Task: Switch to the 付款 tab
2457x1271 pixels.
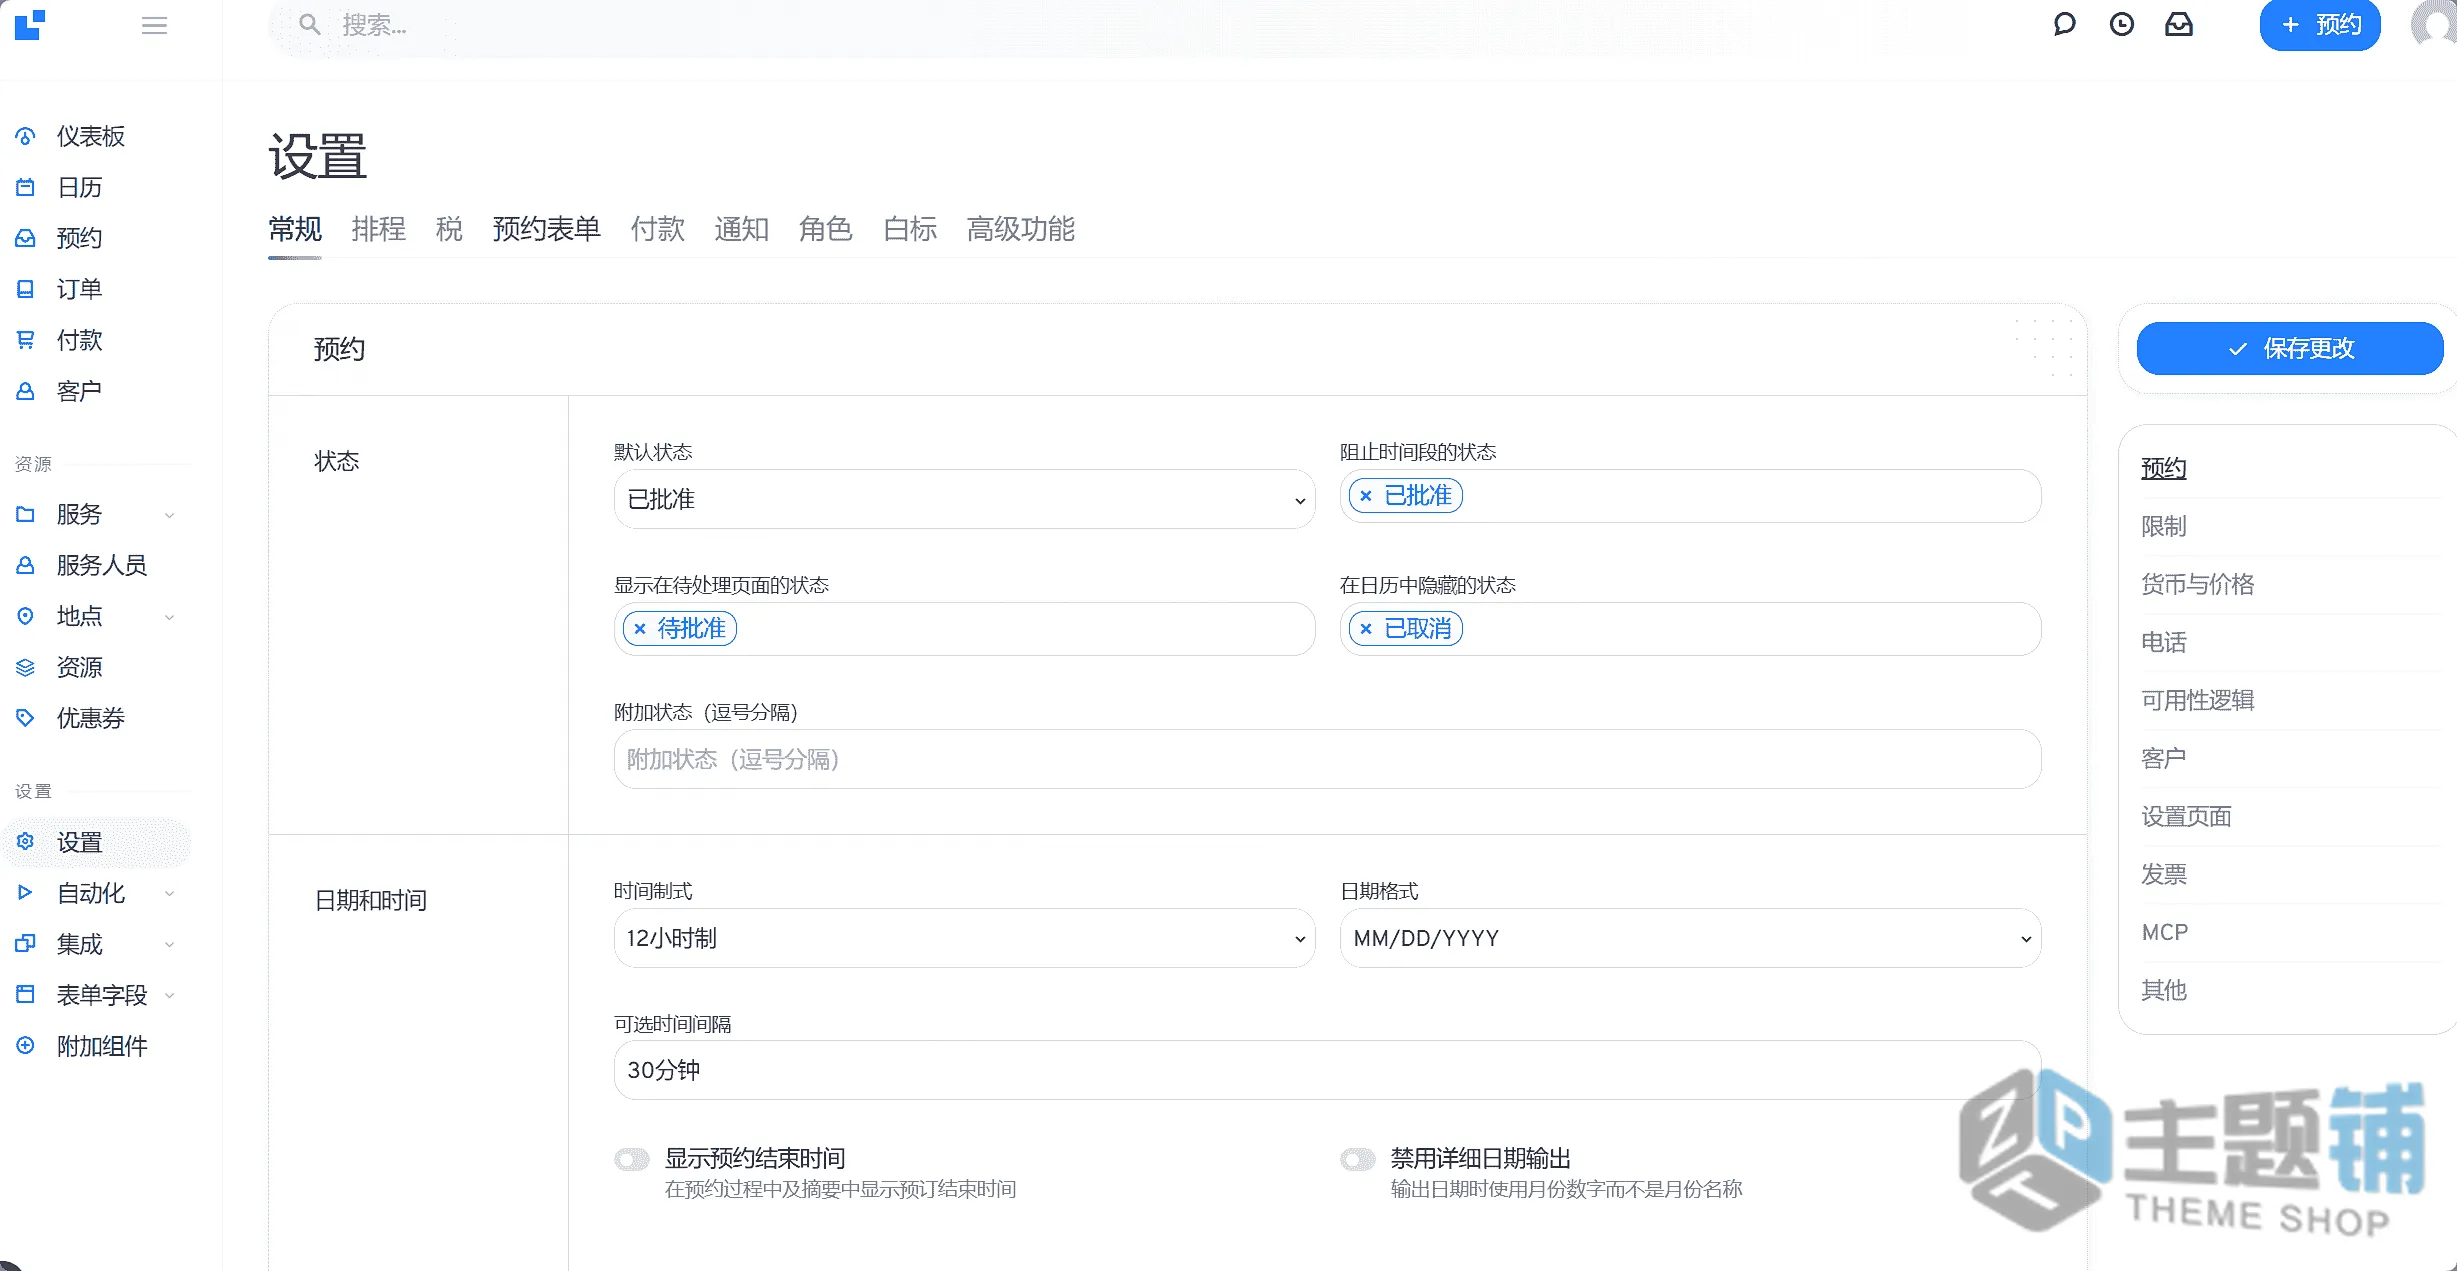Action: (657, 229)
